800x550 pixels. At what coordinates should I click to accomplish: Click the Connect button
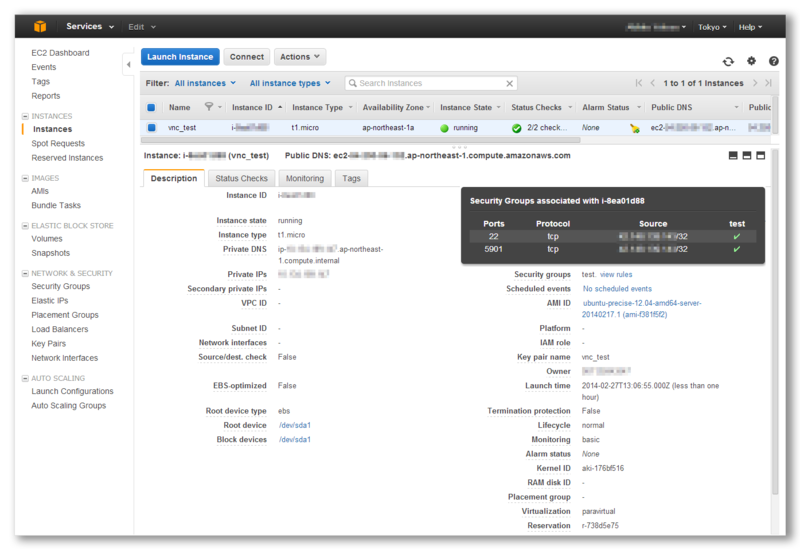tap(247, 57)
